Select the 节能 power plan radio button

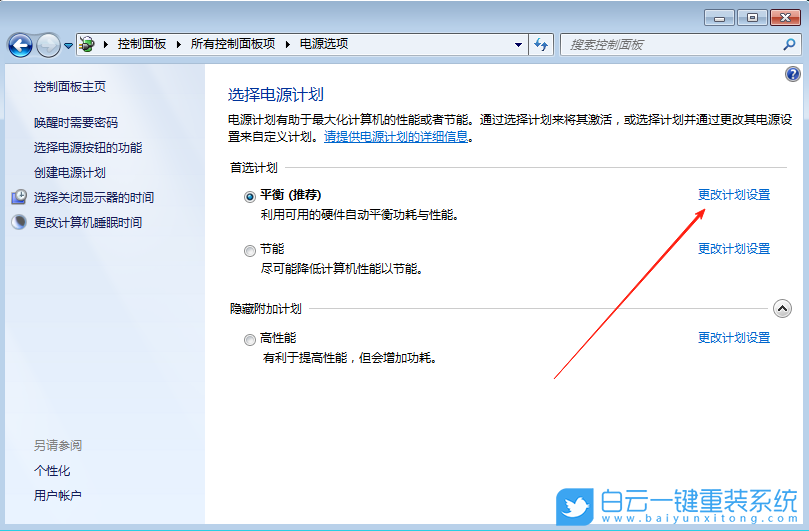[250, 251]
